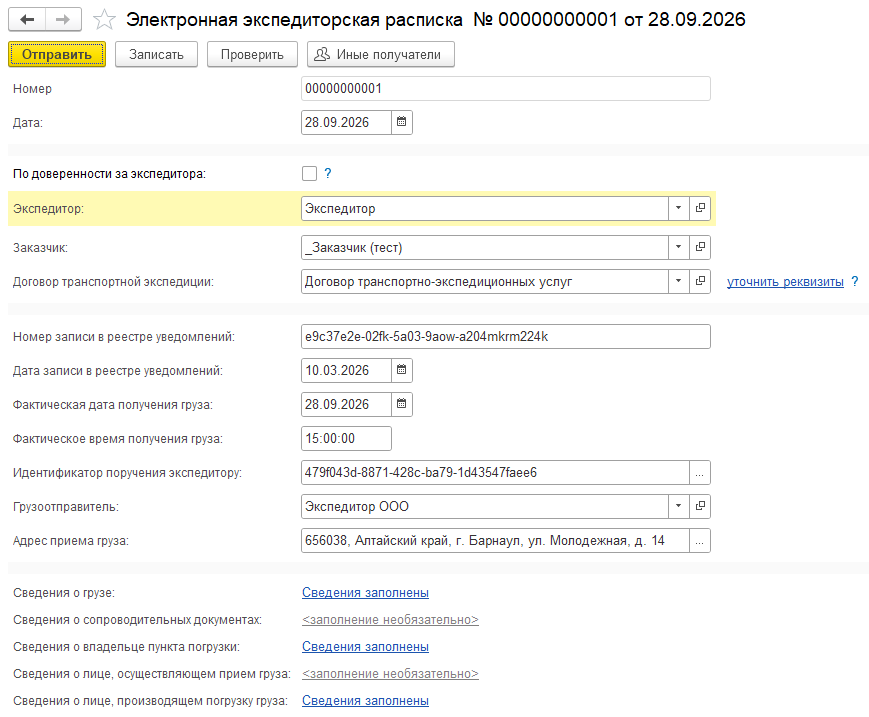This screenshot has width=869, height=717.
Task: Click the Заказчик field containing _Заказчик (тест)
Action: click(x=485, y=247)
